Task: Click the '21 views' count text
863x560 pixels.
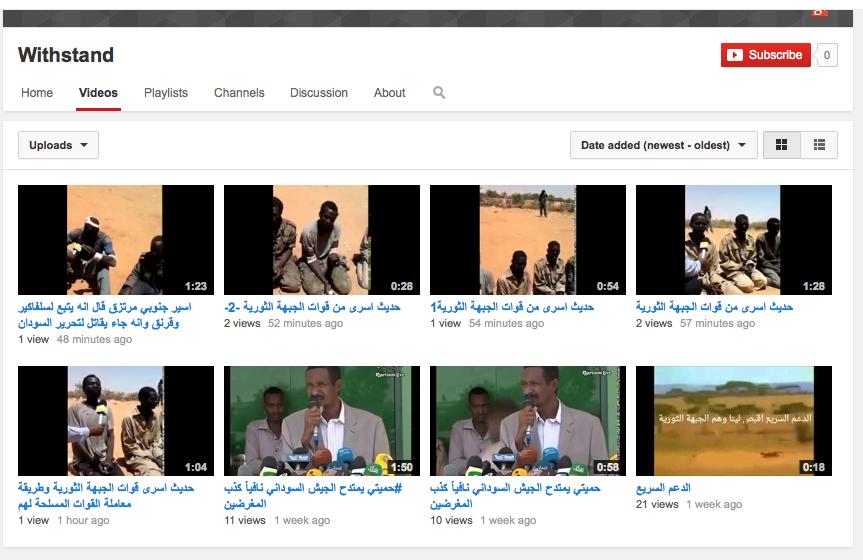Action: pos(657,504)
